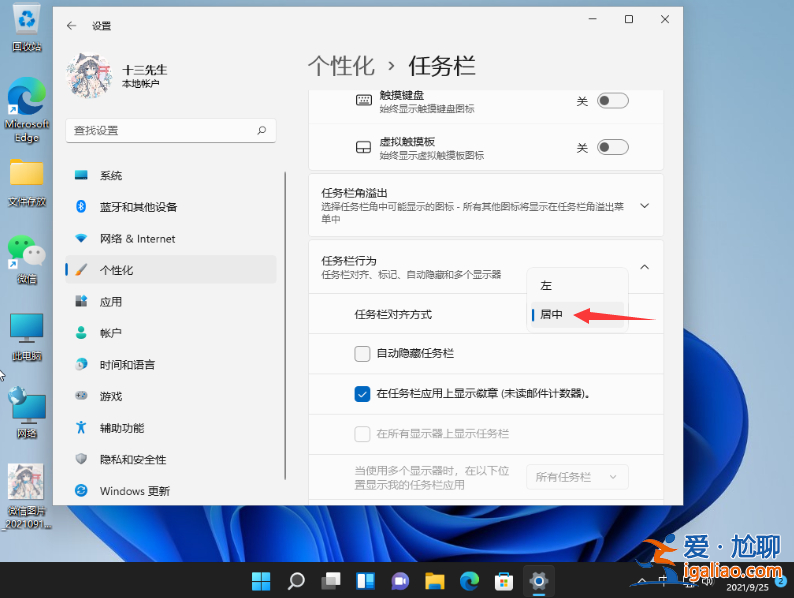The image size is (794, 598).
Task: Open 网络 & Internet settings
Action: click(171, 238)
